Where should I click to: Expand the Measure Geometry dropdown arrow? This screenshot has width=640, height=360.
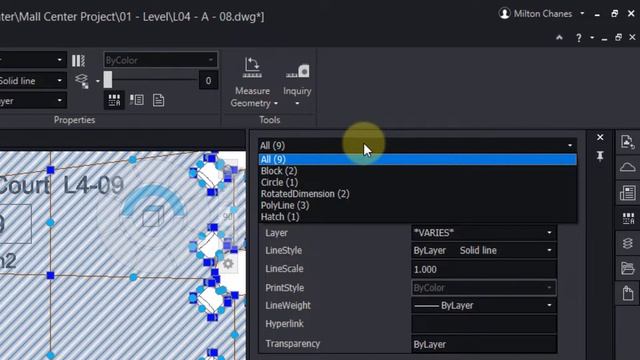pos(276,104)
